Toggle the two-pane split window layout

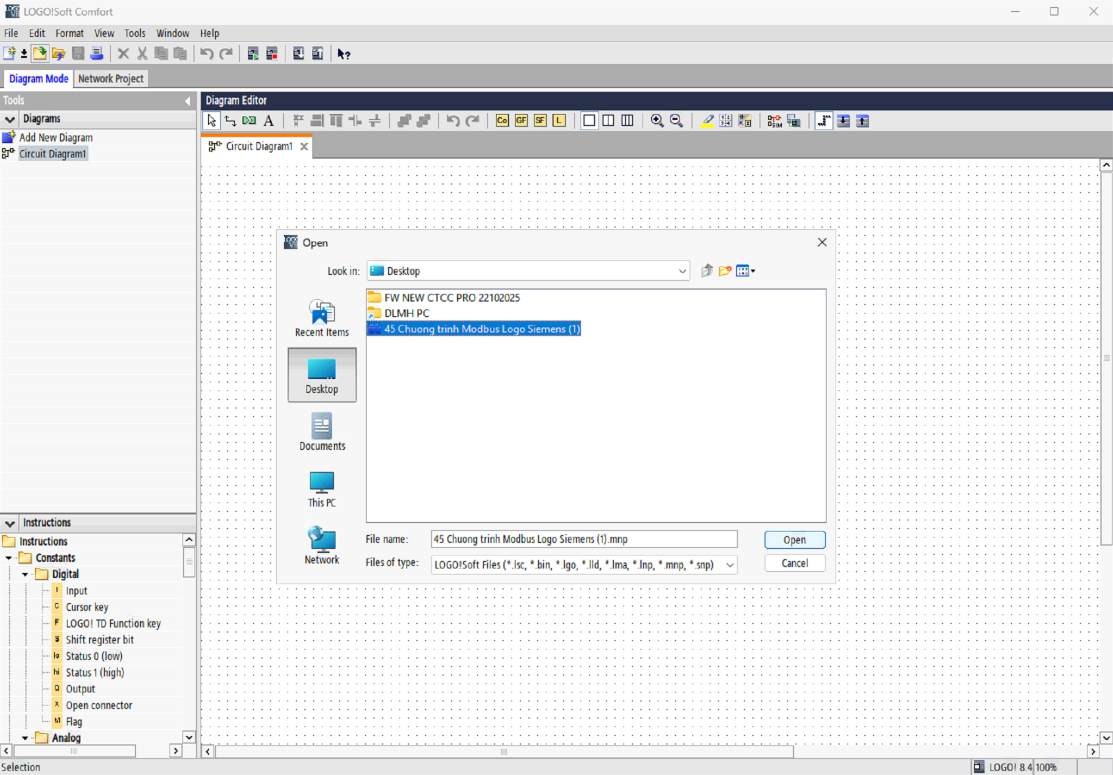click(608, 121)
